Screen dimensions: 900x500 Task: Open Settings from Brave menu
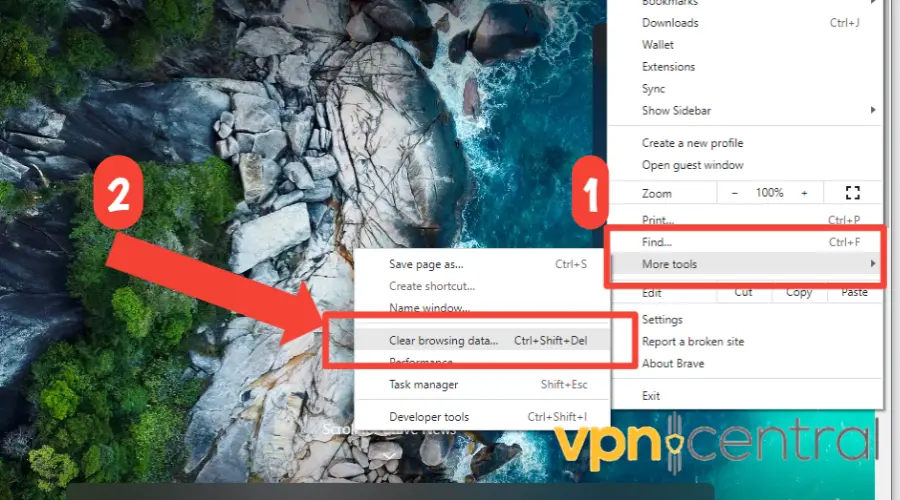pyautogui.click(x=662, y=320)
